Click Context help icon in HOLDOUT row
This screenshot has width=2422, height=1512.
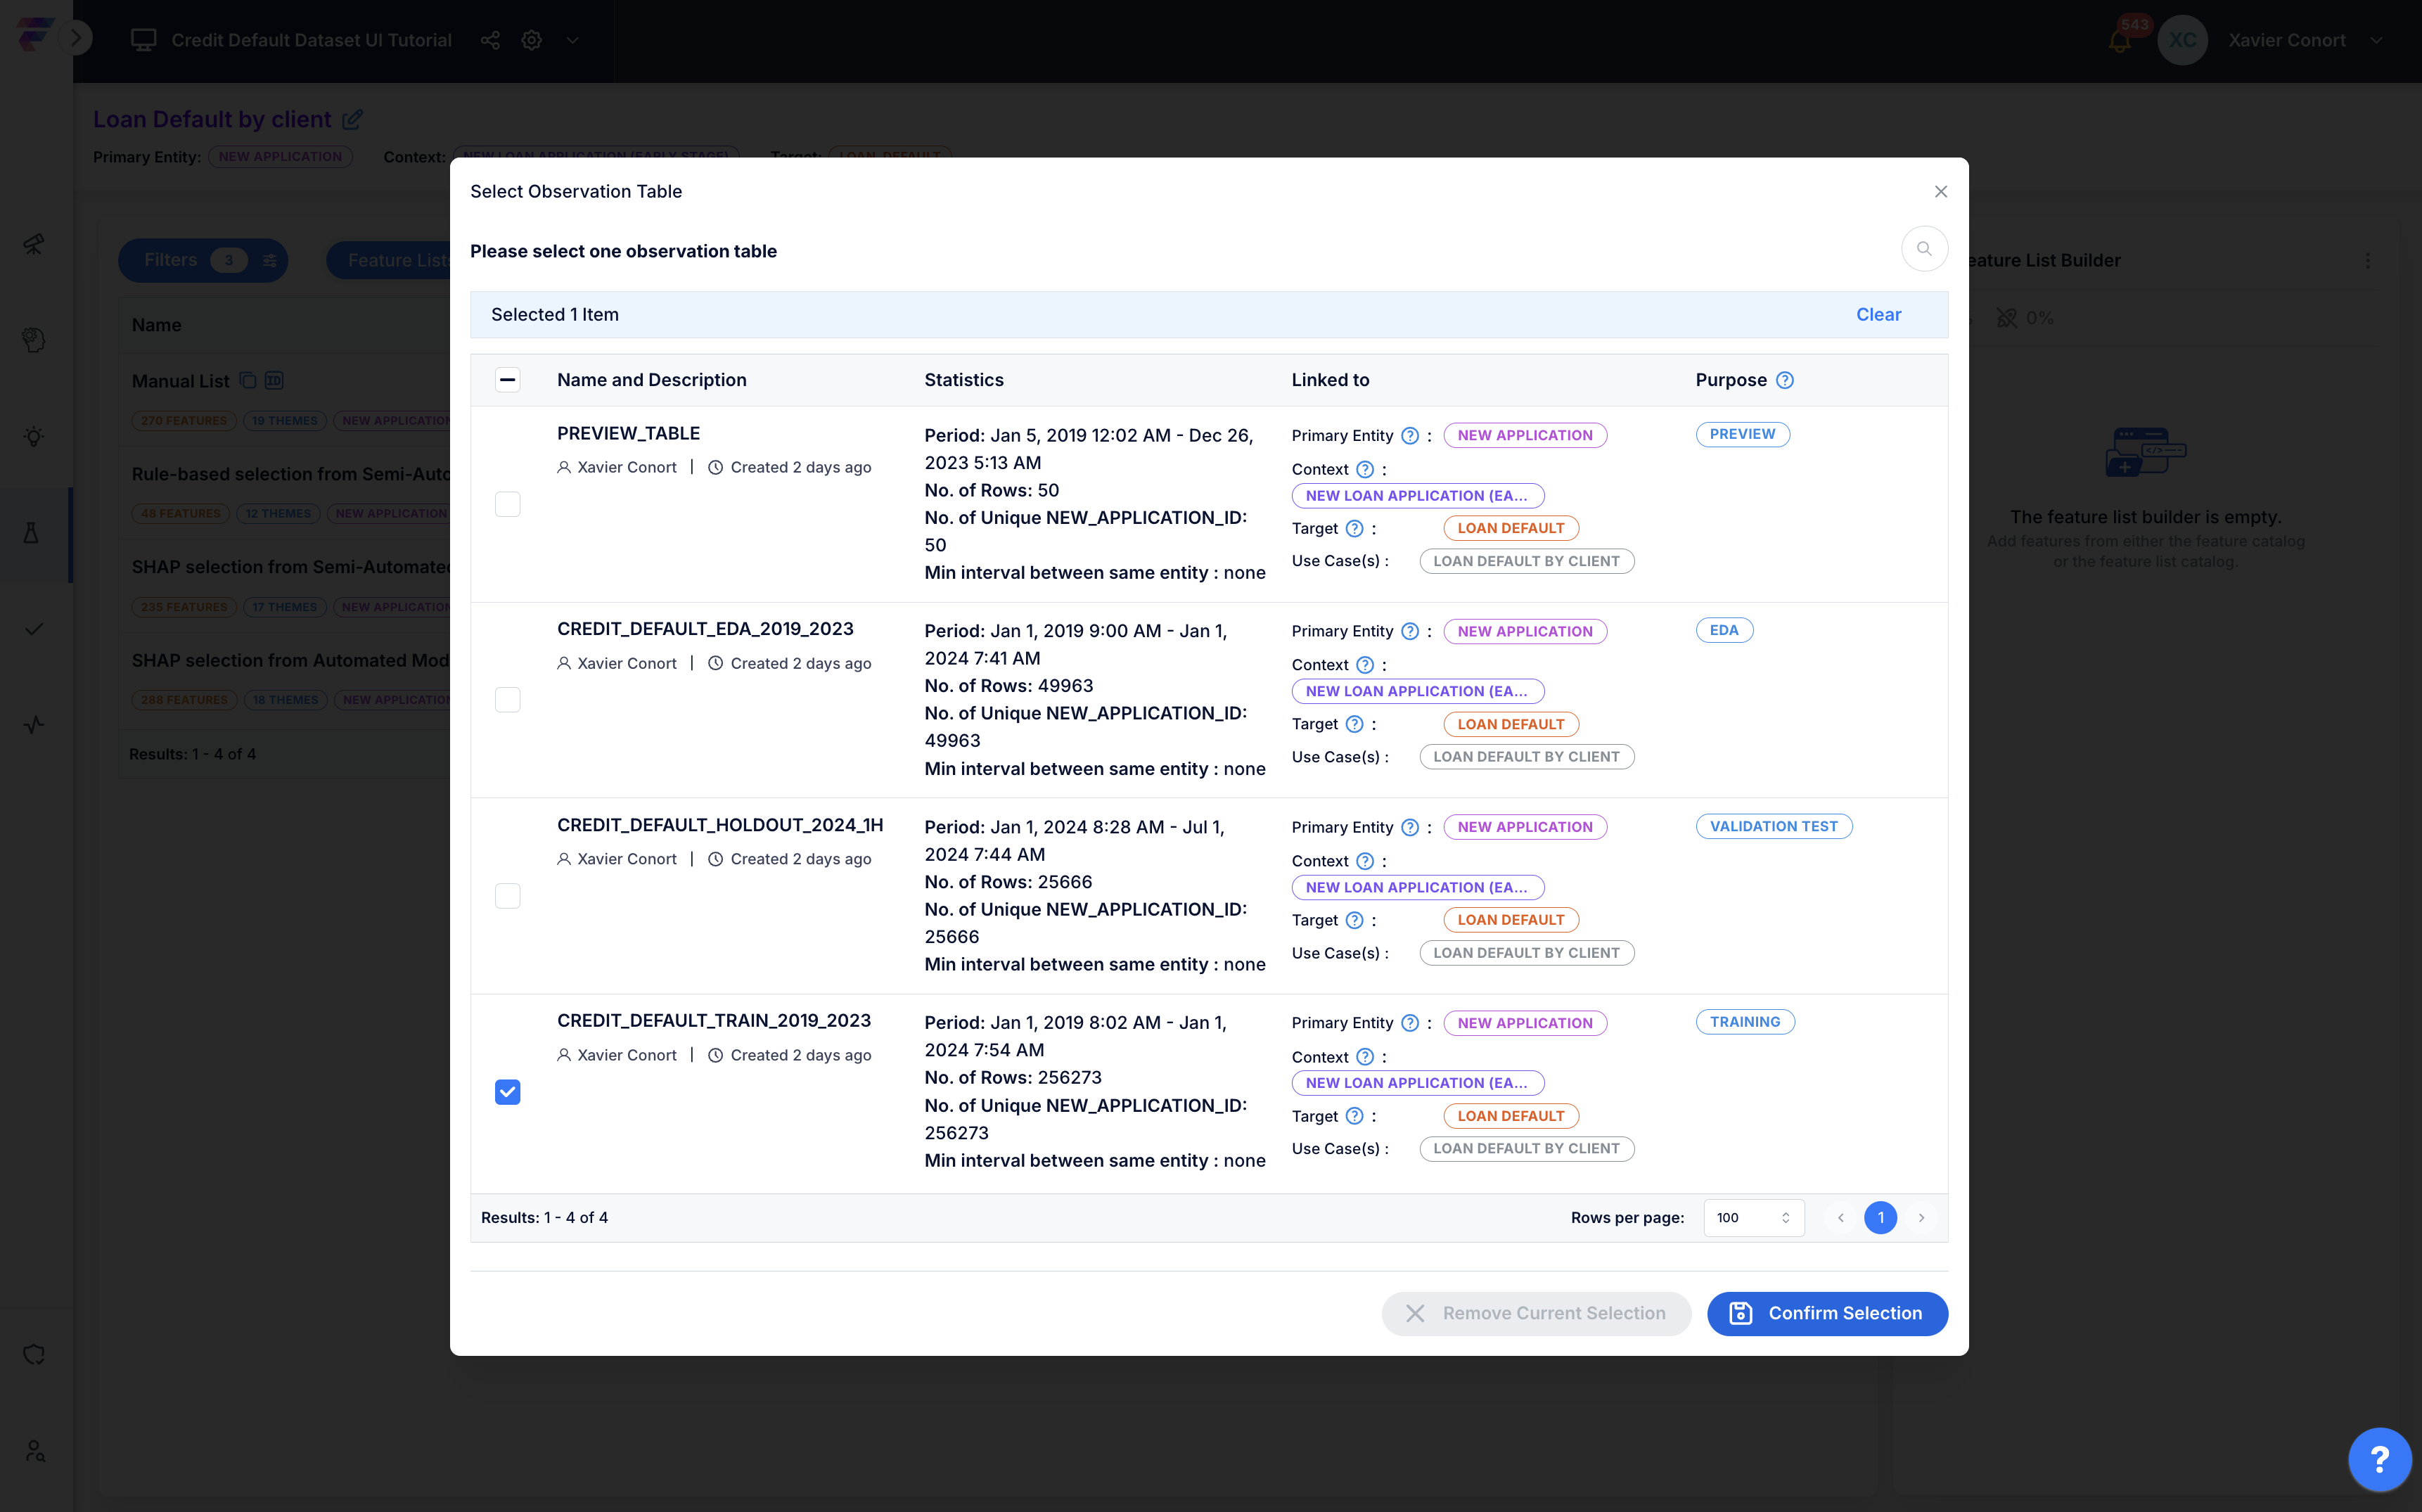coord(1364,861)
